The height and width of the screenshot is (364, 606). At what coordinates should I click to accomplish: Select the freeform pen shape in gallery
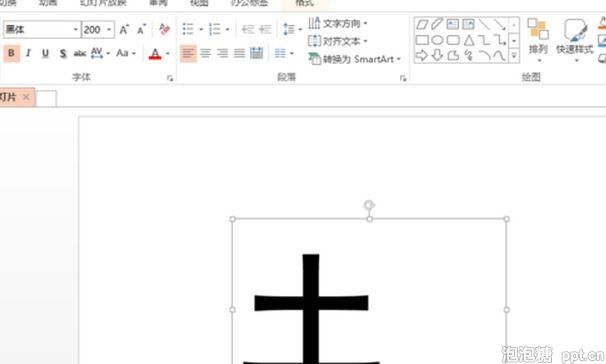pyautogui.click(x=437, y=25)
